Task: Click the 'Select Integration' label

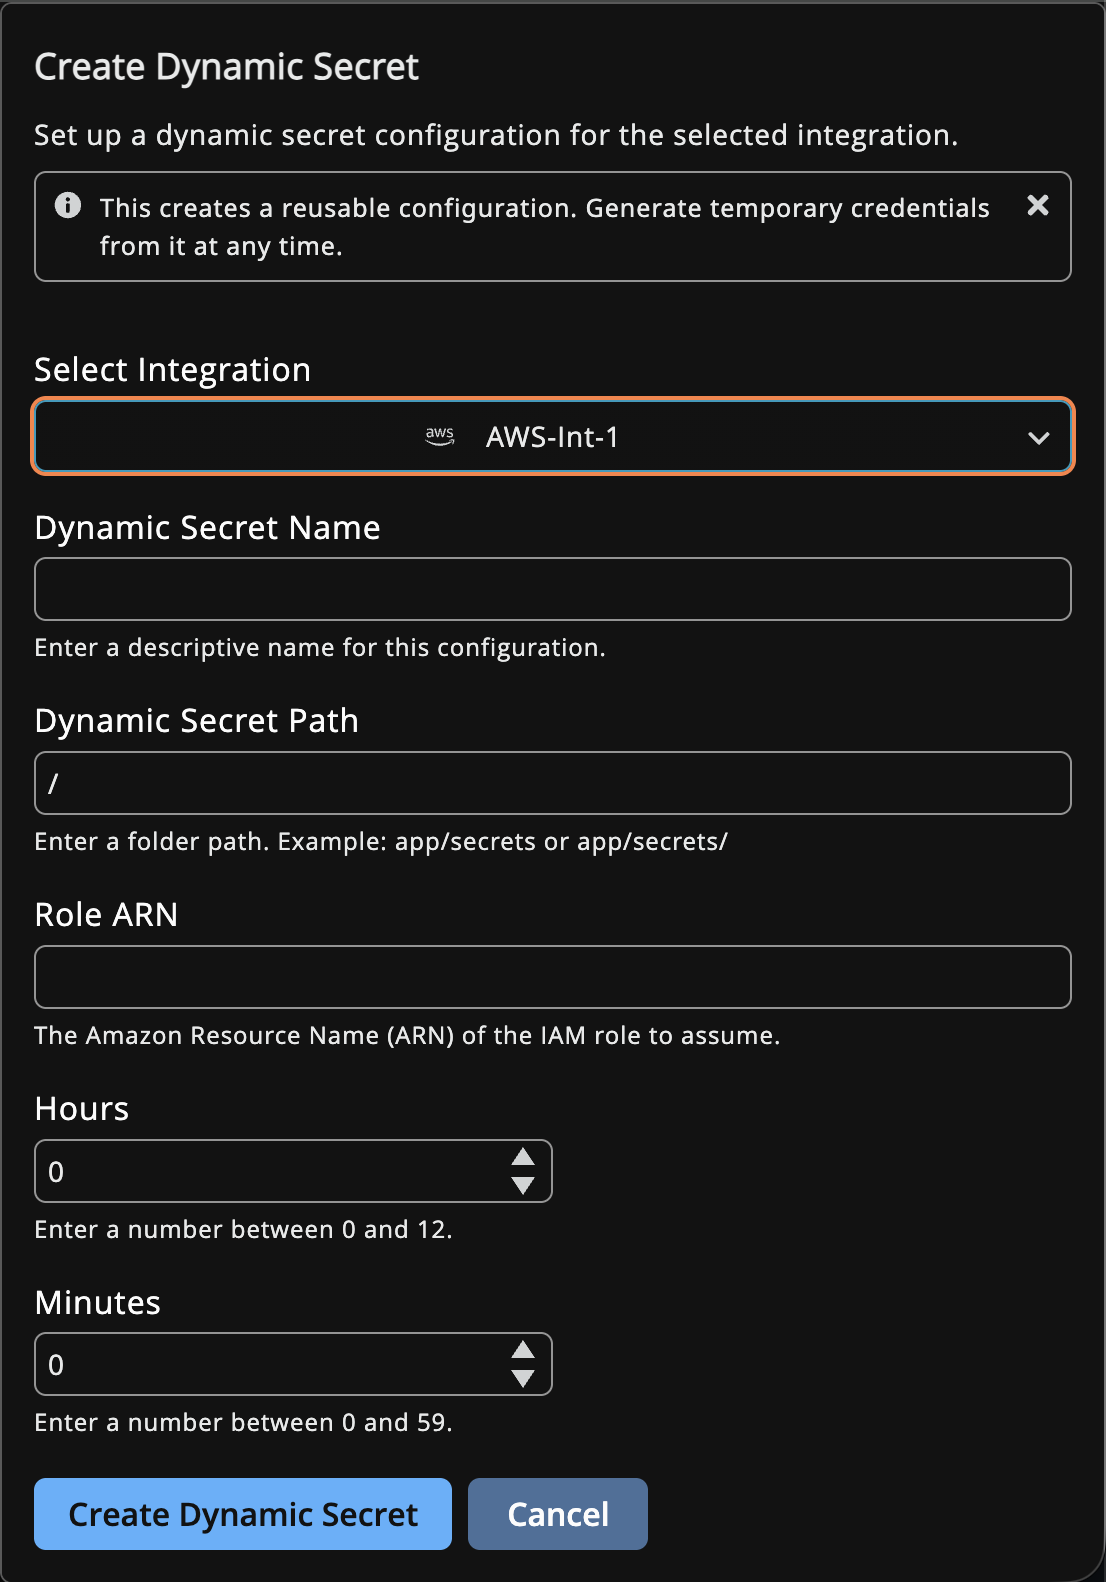Action: (173, 370)
